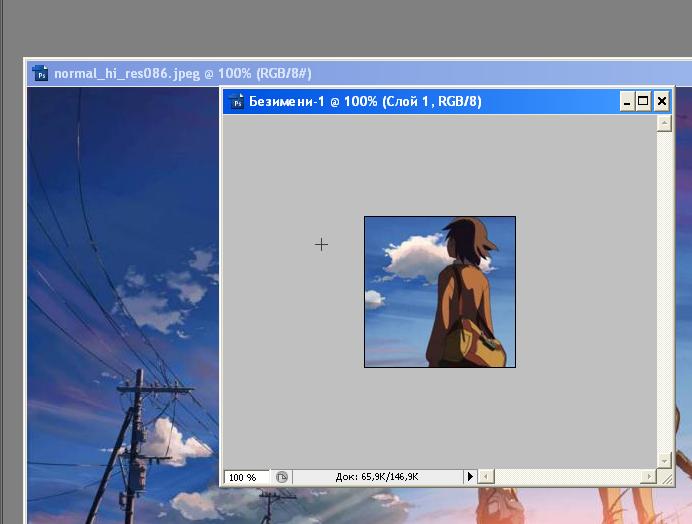The image size is (692, 524).
Task: Open the status bar info options arrow
Action: point(470,477)
